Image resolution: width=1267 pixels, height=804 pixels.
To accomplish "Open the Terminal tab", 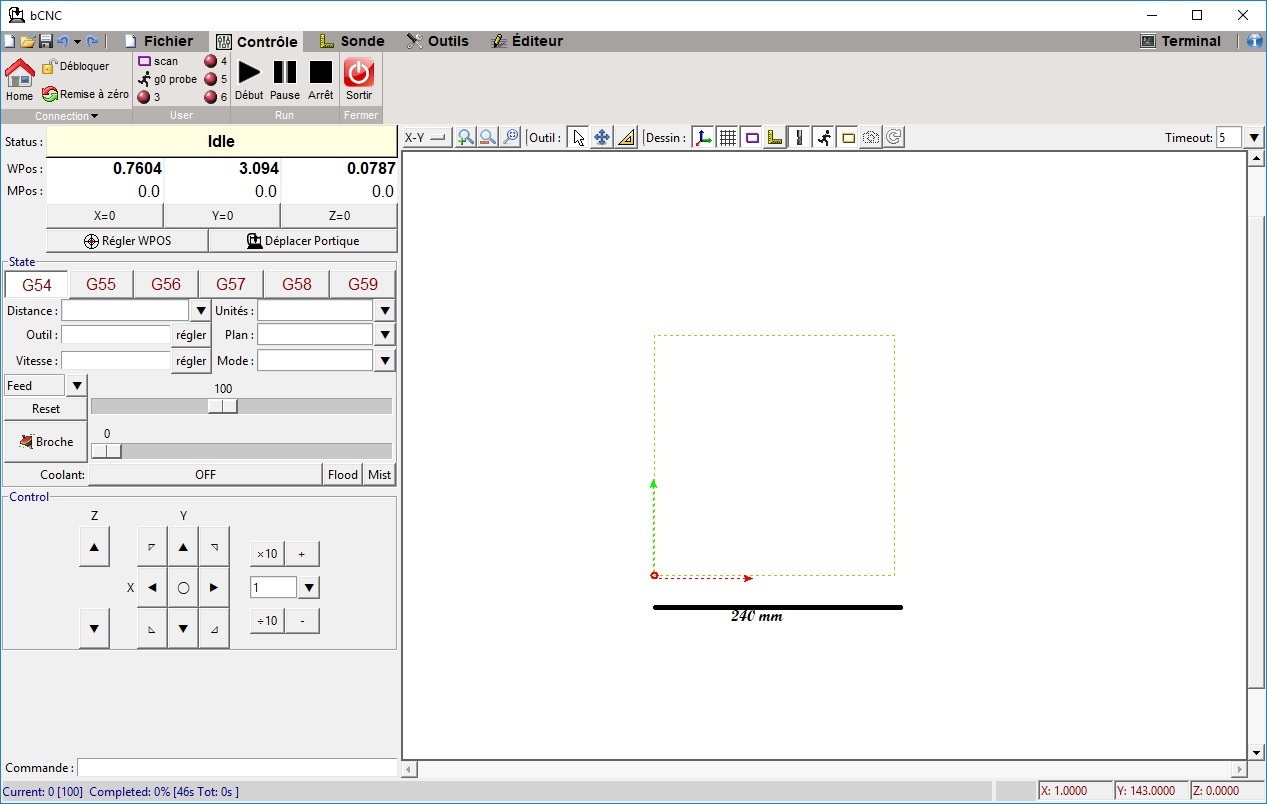I will pos(1181,41).
